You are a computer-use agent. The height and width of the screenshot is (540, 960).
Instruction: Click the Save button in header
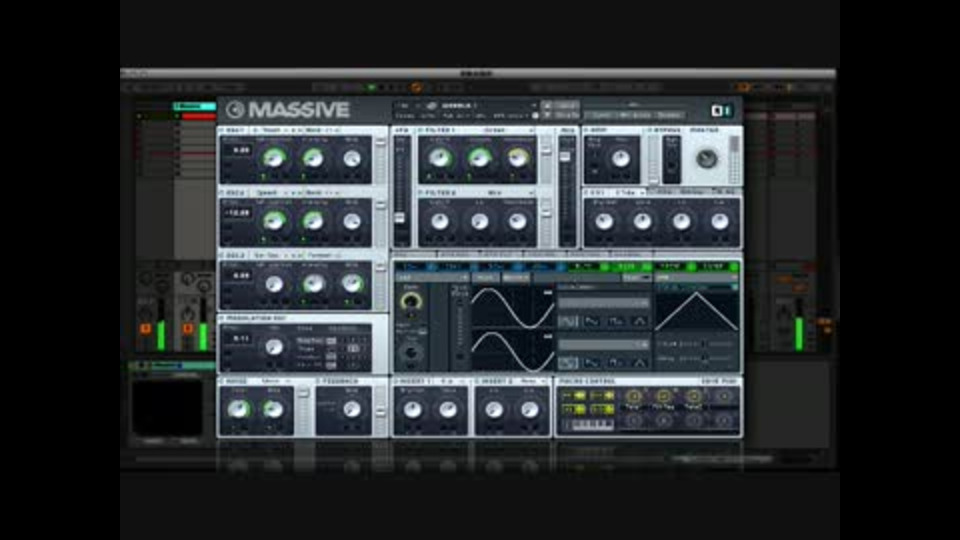[566, 106]
